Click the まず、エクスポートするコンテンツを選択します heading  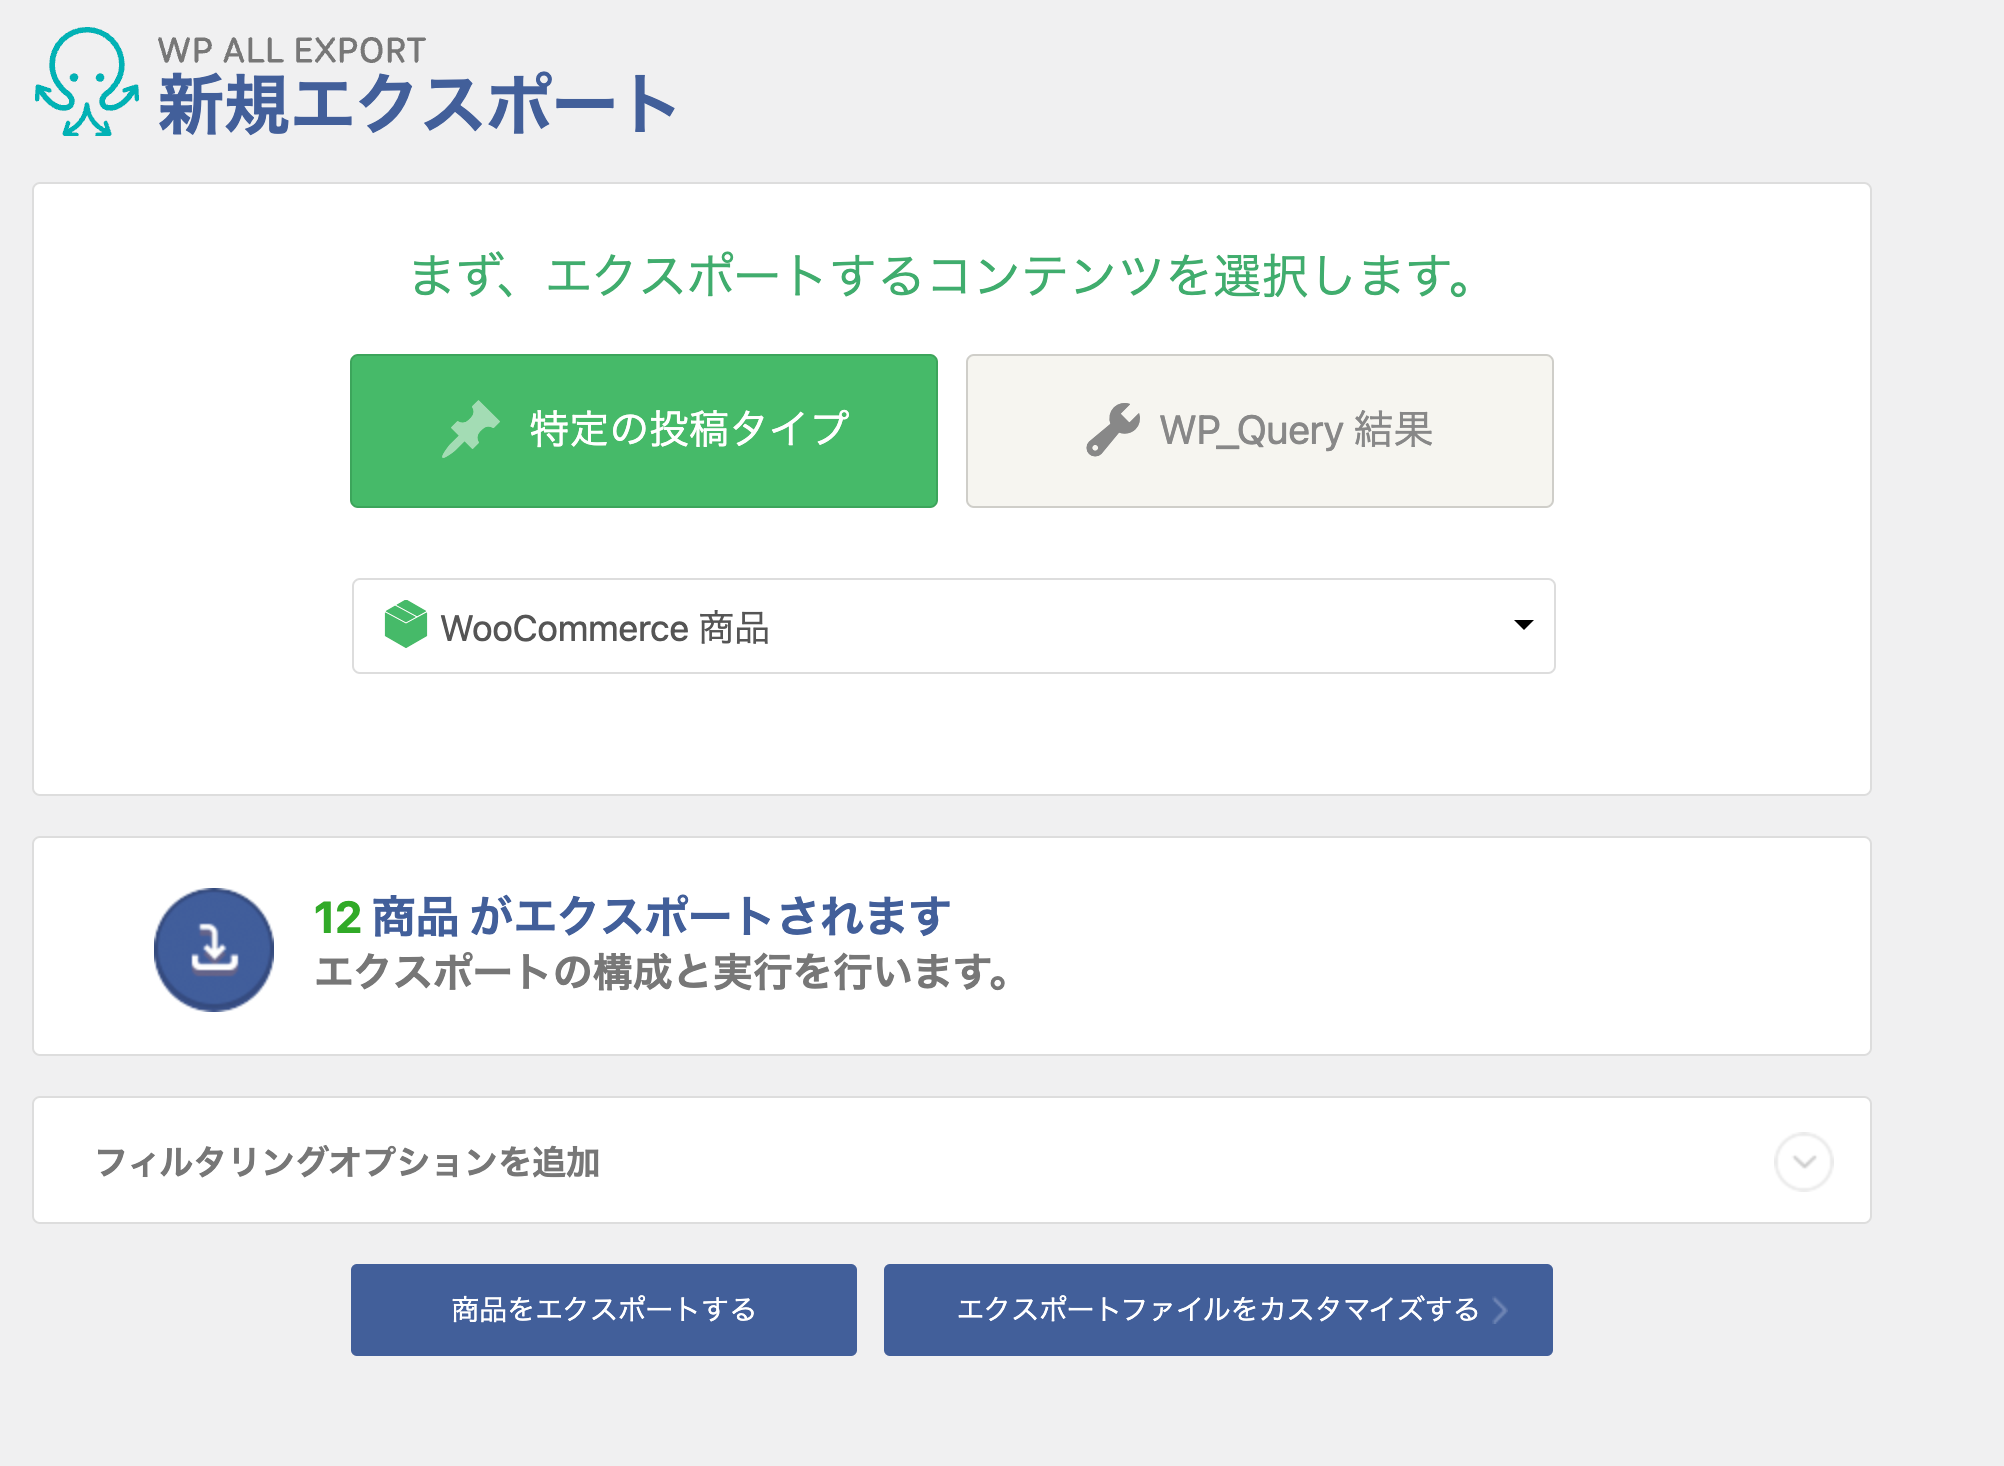coord(943,276)
